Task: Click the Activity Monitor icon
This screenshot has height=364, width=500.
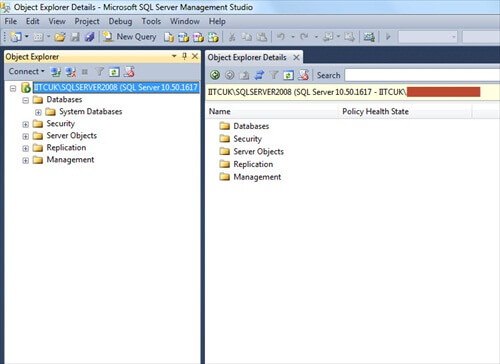Action: pos(369,37)
